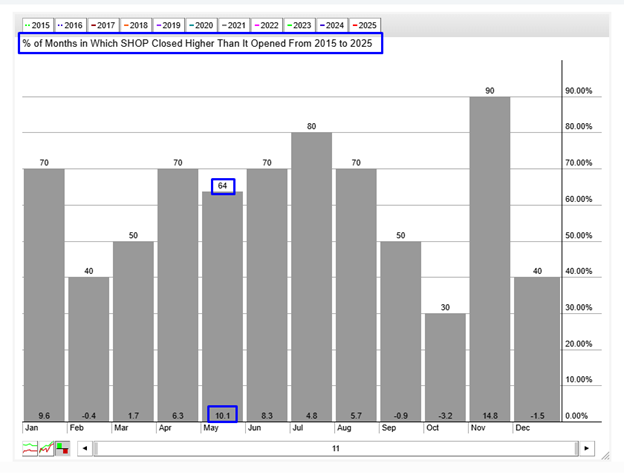Click the -0.4 value in February bar

[x=89, y=416]
